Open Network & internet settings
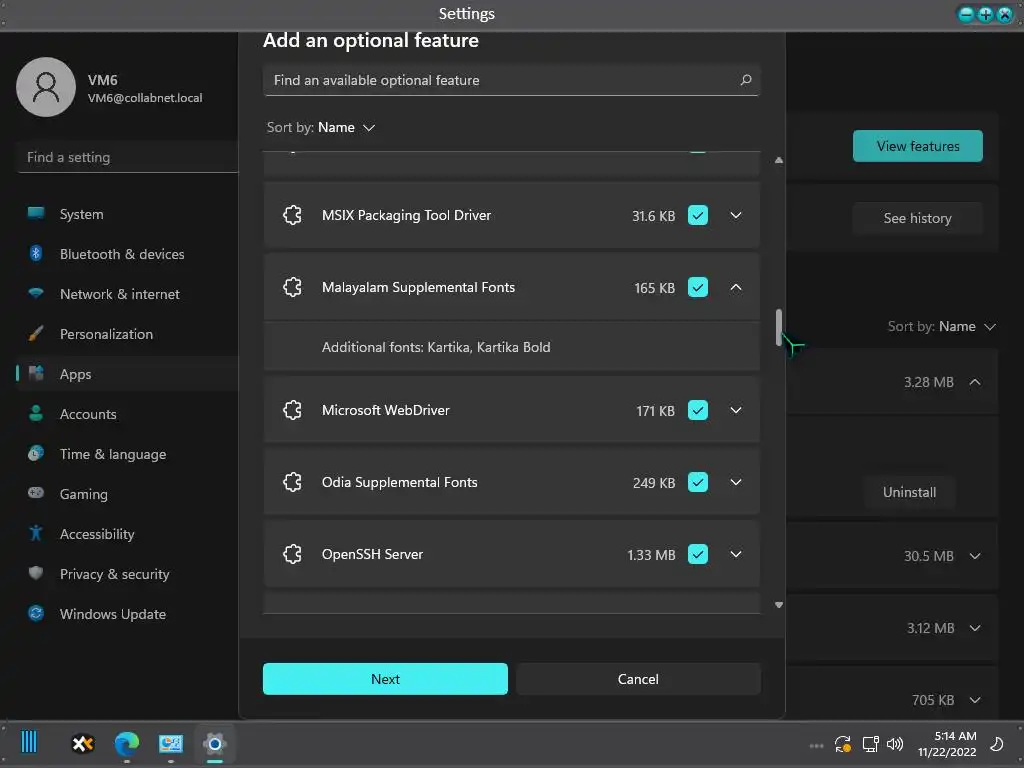Image resolution: width=1024 pixels, height=768 pixels. coord(127,294)
